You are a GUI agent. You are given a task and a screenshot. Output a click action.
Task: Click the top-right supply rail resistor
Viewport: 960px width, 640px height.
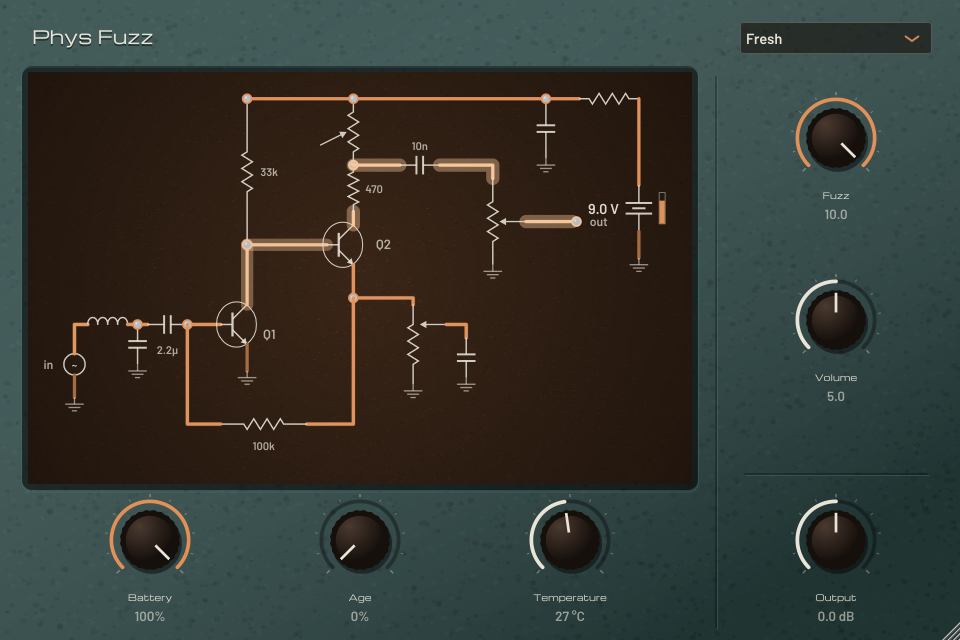tap(609, 98)
